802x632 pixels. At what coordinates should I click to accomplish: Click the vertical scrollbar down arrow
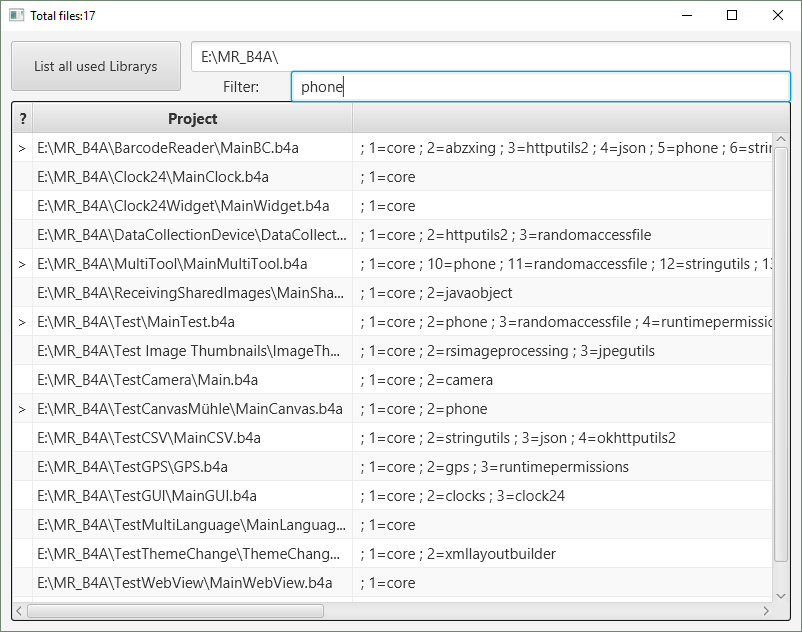pos(781,596)
